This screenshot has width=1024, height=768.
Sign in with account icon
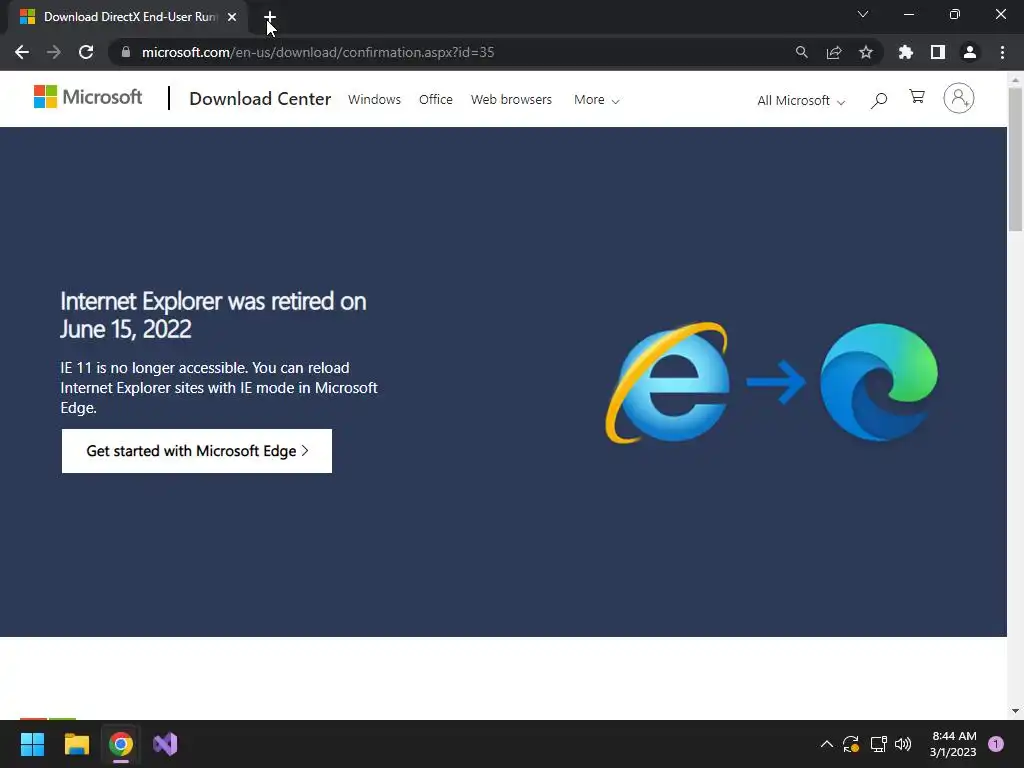click(959, 98)
